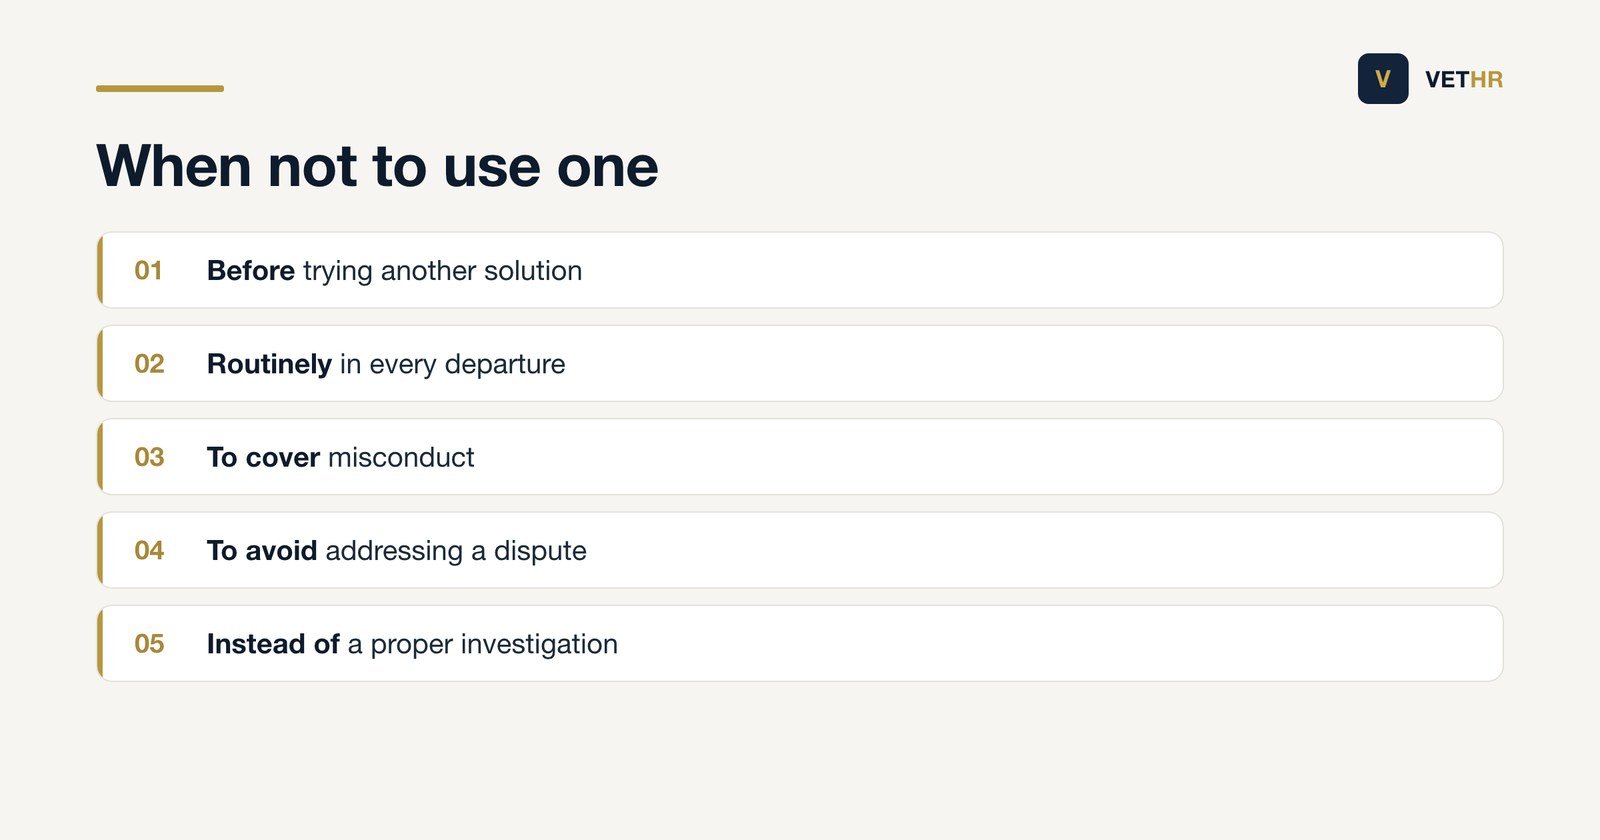Screen dimensions: 1600x840
Task: Select the 'When not to use one' heading
Action: (x=378, y=166)
